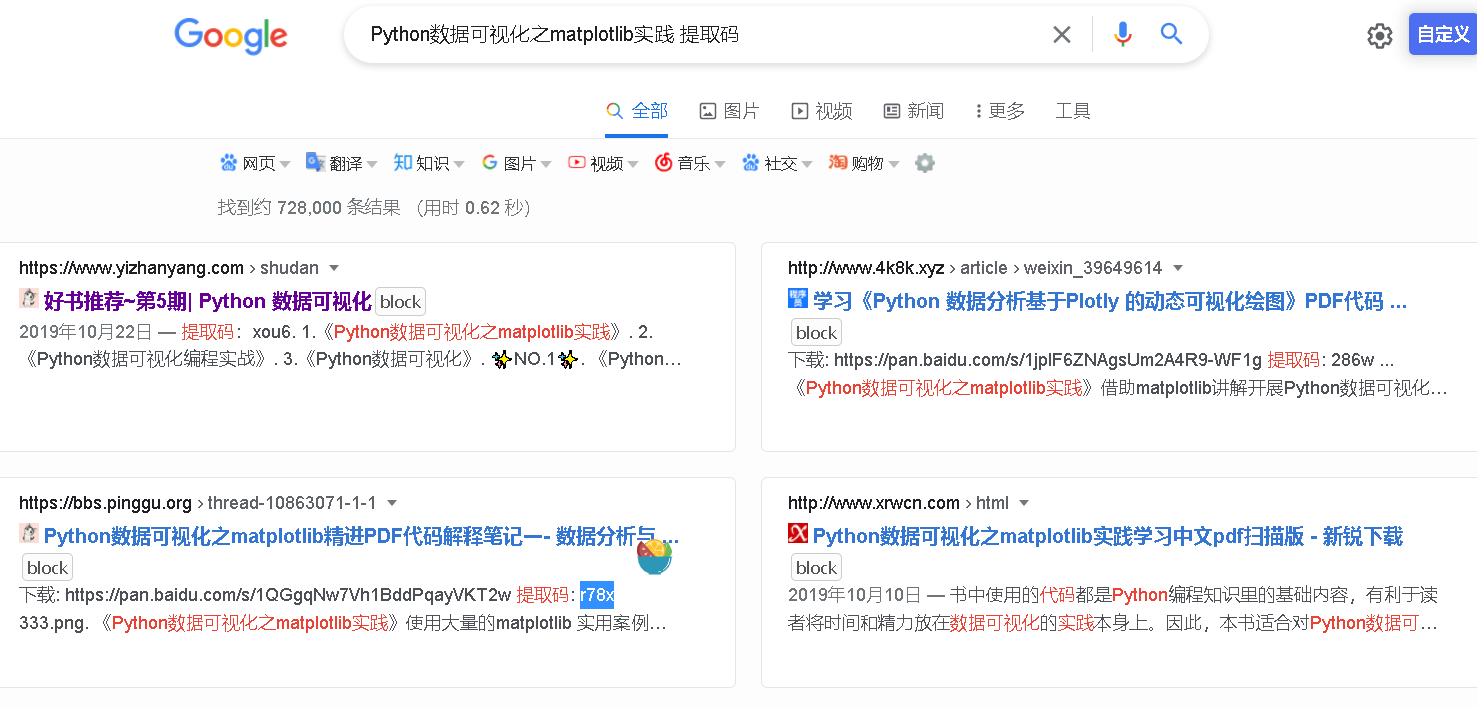Open settings gear at top right

click(x=1380, y=36)
